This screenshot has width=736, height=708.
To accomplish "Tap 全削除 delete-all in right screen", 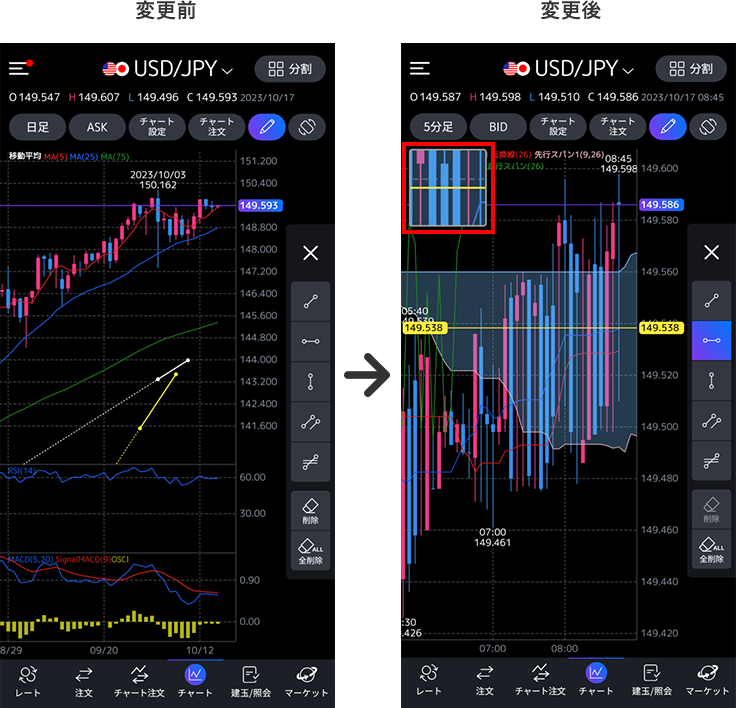I will pyautogui.click(x=712, y=550).
